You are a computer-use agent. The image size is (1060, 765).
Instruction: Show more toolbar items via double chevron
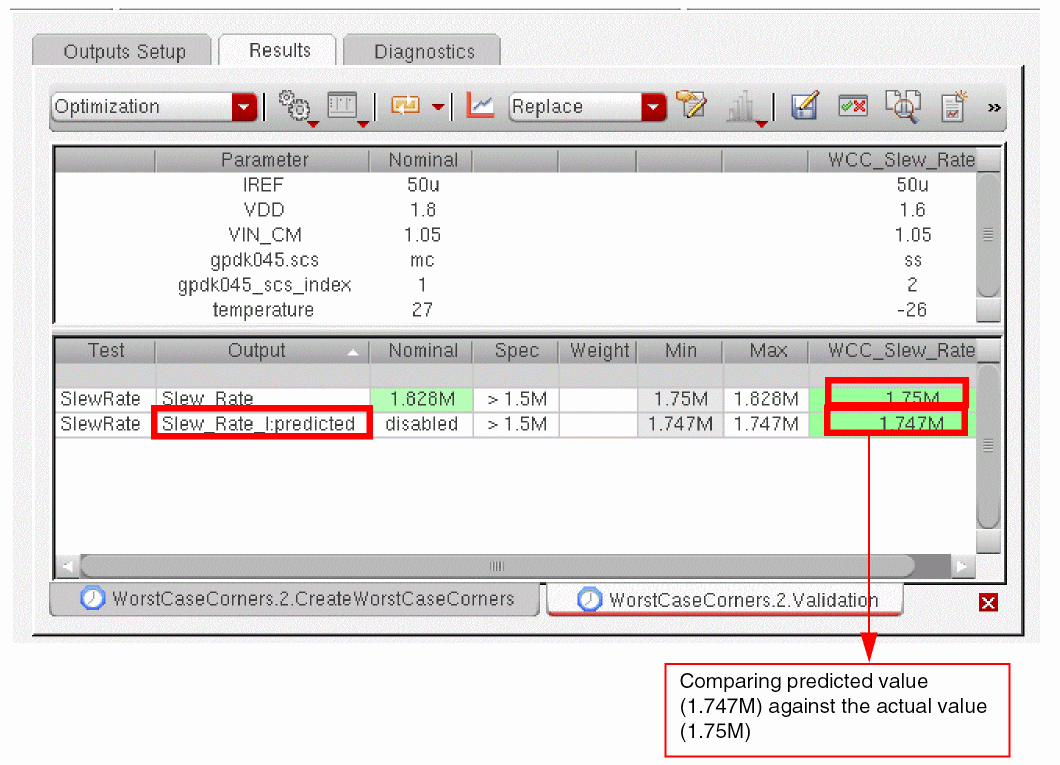tap(994, 107)
